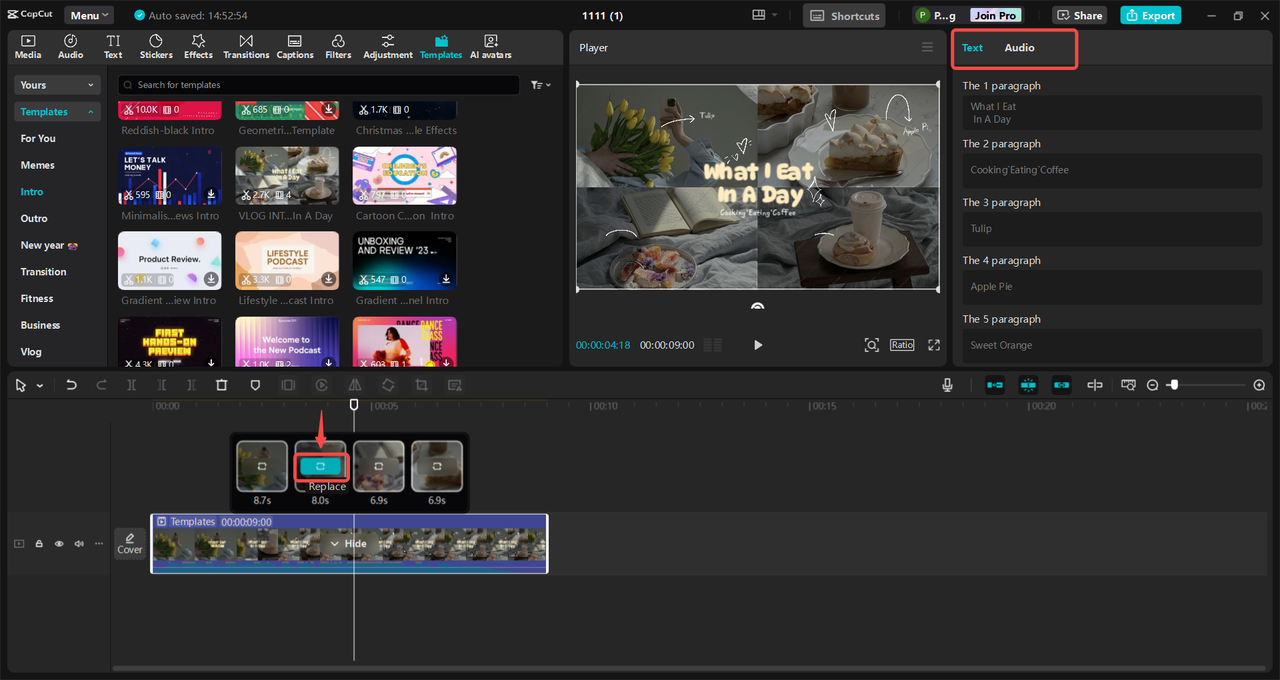This screenshot has height=680, width=1280.
Task: Open the Filters panel
Action: point(338,47)
